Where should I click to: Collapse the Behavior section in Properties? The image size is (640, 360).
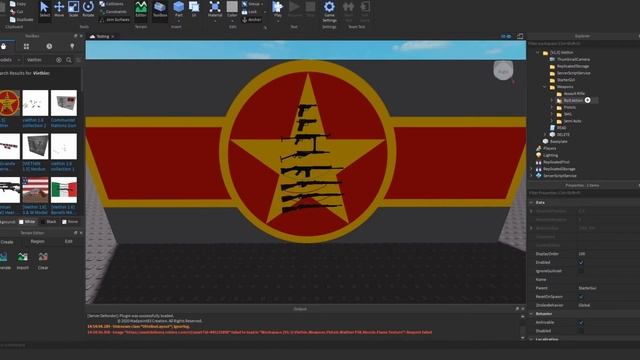pos(531,314)
